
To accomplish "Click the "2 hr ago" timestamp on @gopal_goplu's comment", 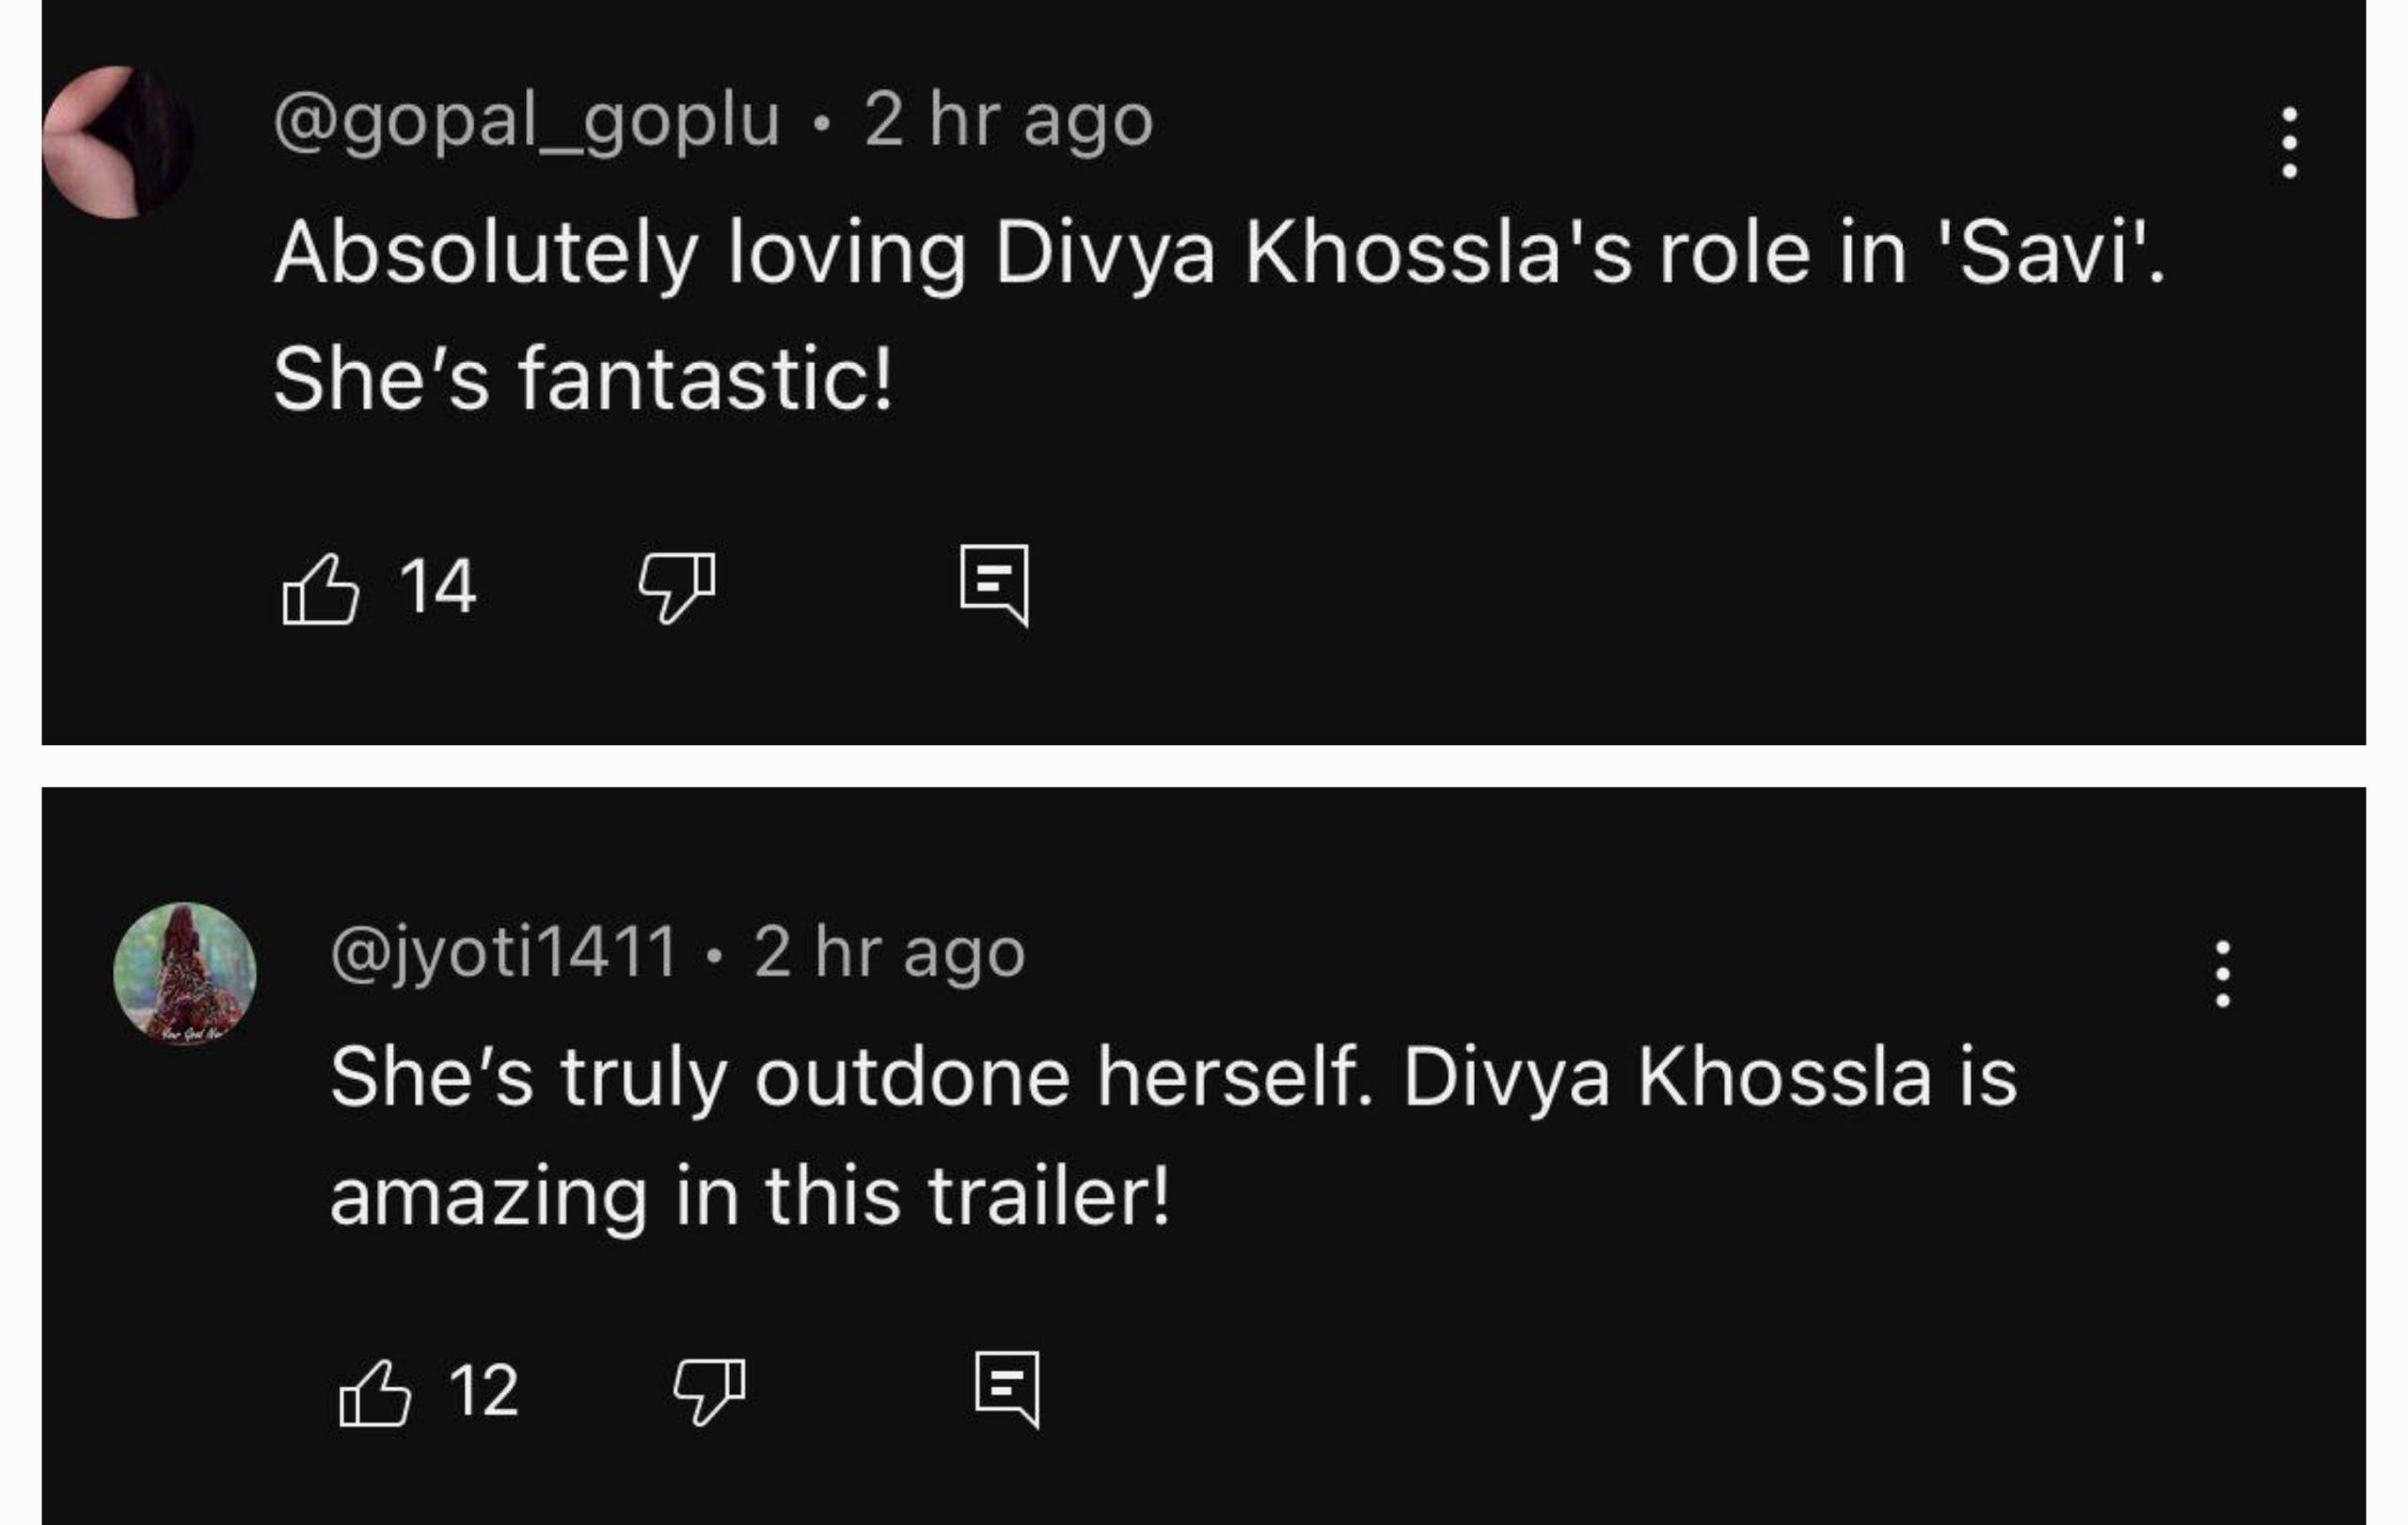I will tap(1009, 121).
